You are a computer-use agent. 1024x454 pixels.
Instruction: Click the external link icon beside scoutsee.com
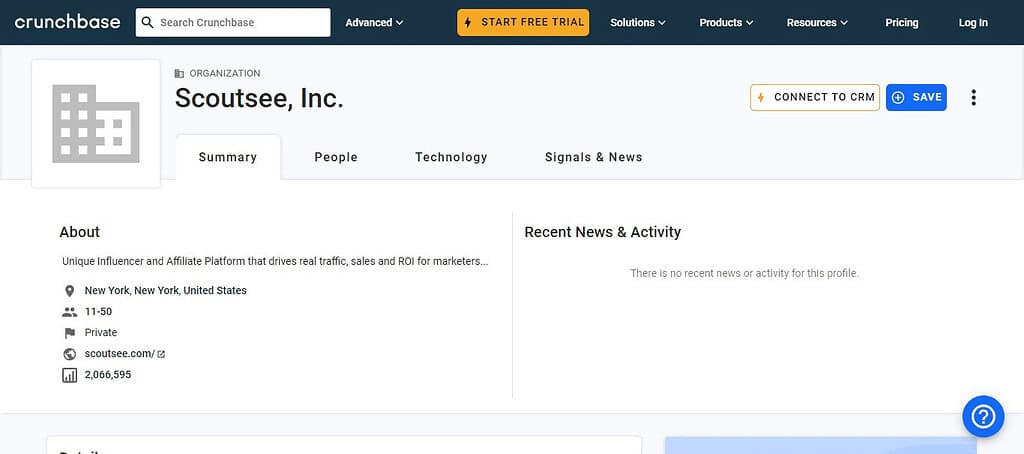pyautogui.click(x=161, y=354)
